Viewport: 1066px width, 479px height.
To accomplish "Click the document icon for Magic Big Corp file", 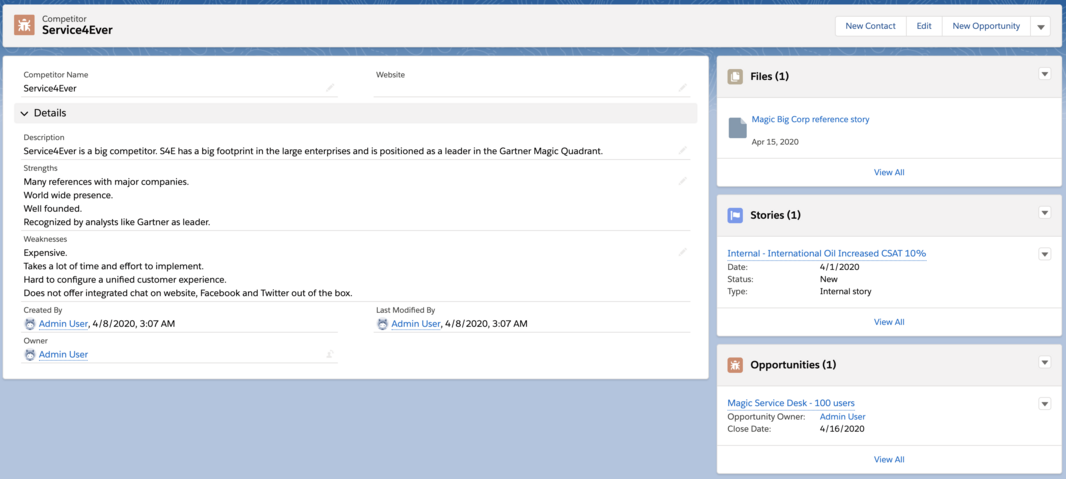I will (737, 127).
